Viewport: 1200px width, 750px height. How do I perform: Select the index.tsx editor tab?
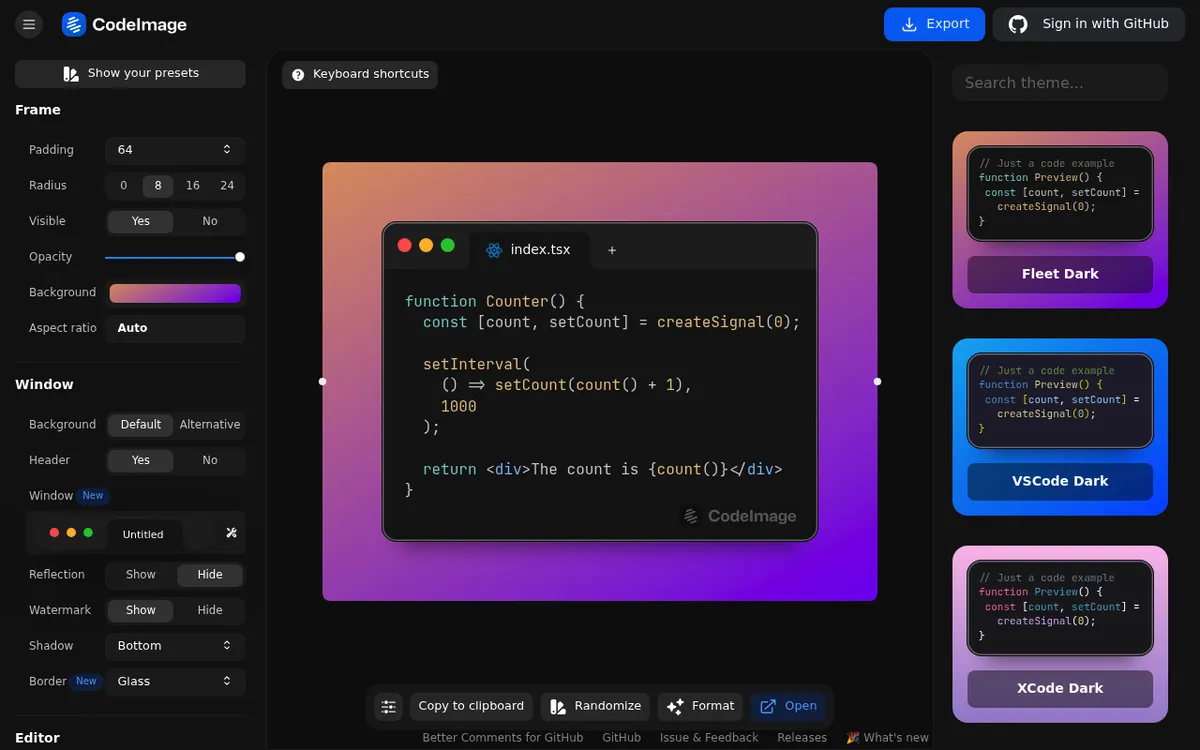529,250
